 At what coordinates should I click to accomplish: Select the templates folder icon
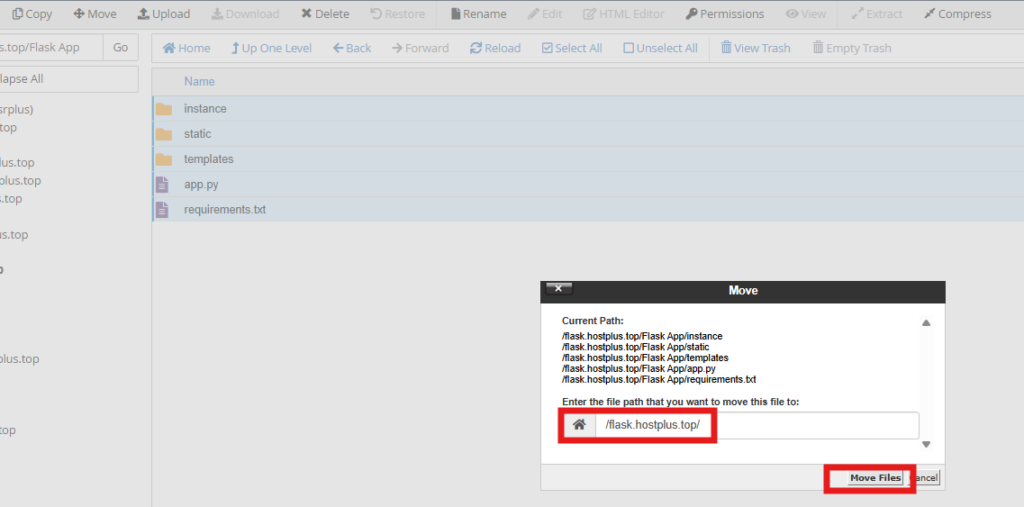[164, 159]
